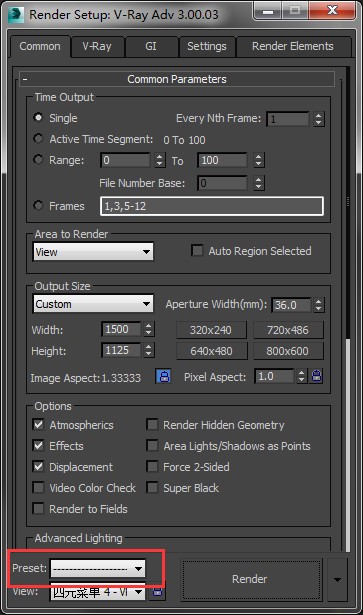Click the Pixel Aspect field 1.0
363x615 pixels.
[274, 376]
